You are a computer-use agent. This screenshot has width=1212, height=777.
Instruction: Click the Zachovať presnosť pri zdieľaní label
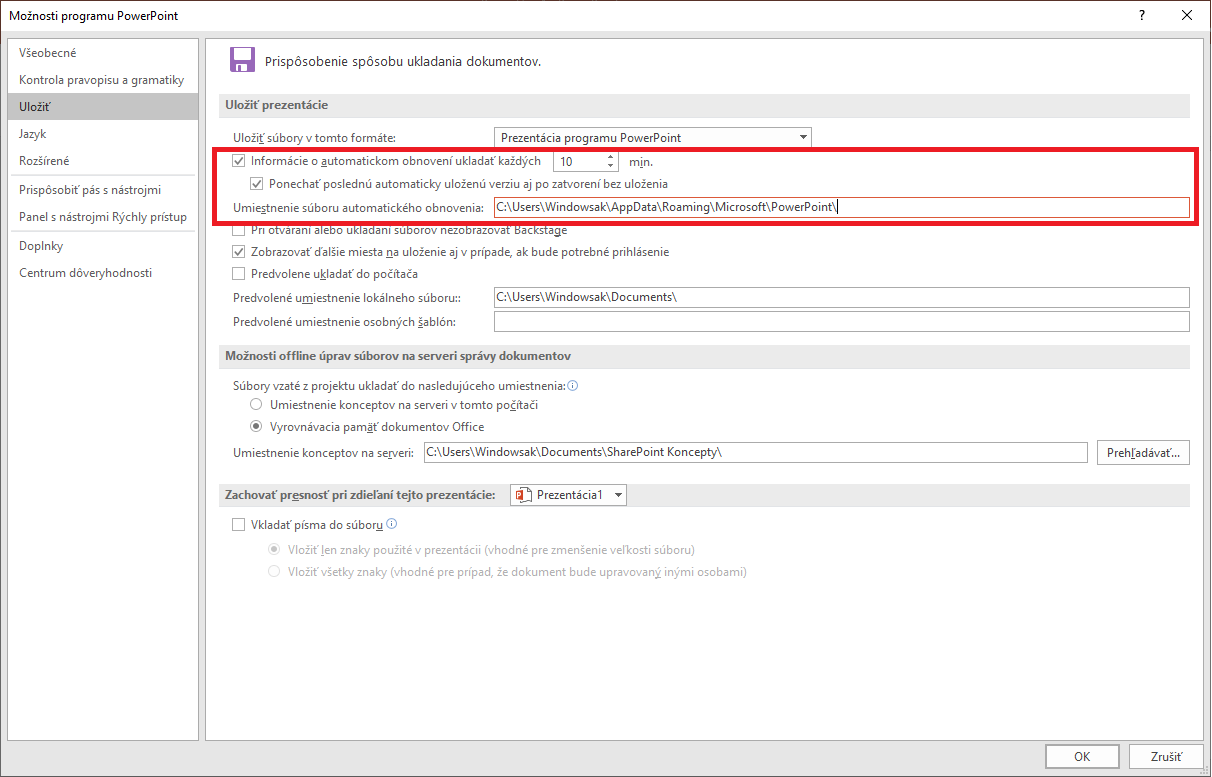pyautogui.click(x=360, y=495)
